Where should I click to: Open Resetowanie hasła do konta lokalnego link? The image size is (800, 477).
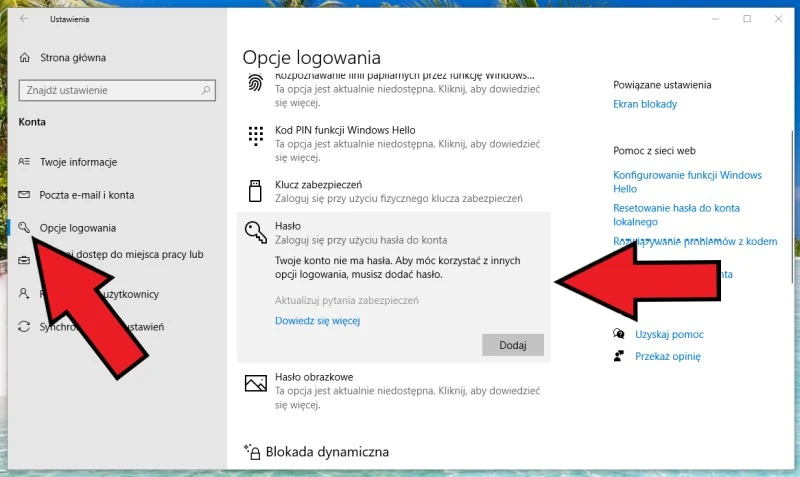click(676, 214)
